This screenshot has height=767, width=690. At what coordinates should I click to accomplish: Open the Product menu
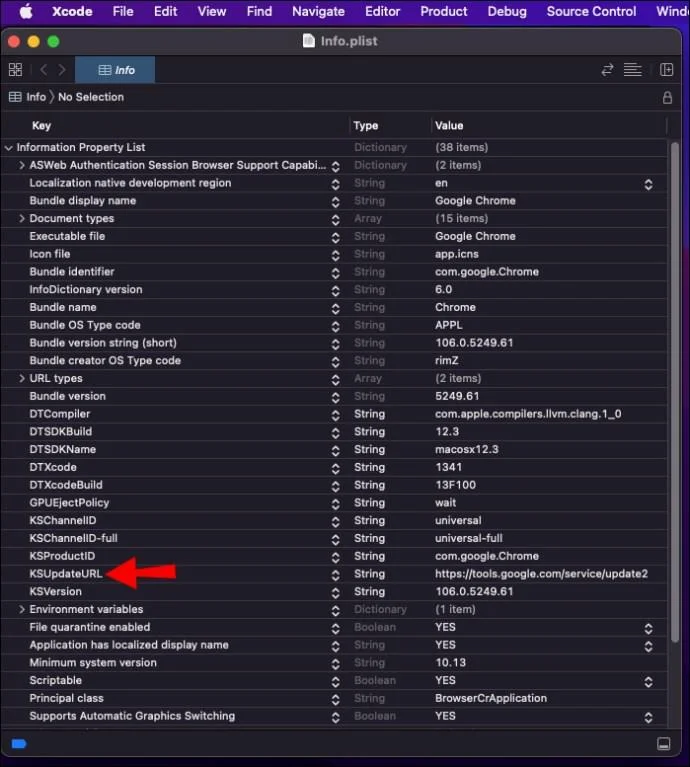[444, 11]
